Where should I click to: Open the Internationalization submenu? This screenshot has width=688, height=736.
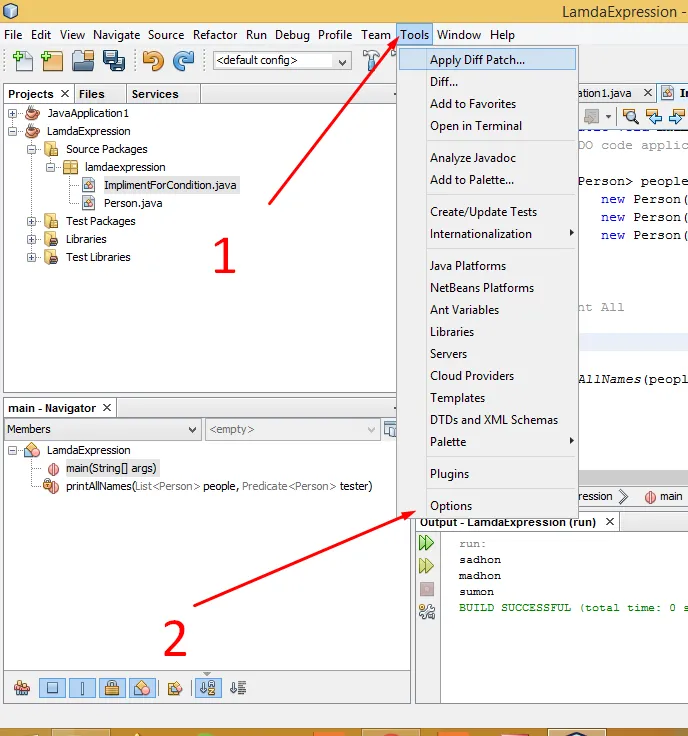click(x=488, y=234)
